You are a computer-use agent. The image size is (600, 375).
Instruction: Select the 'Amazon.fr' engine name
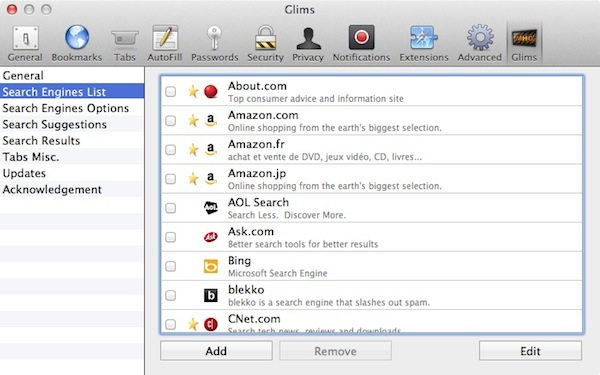point(256,144)
